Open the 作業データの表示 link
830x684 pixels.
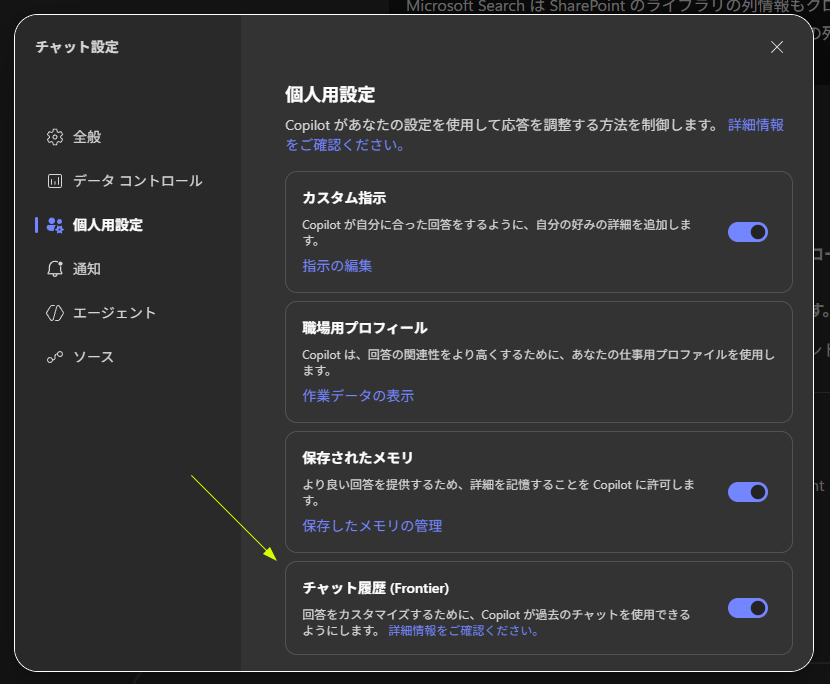(358, 396)
